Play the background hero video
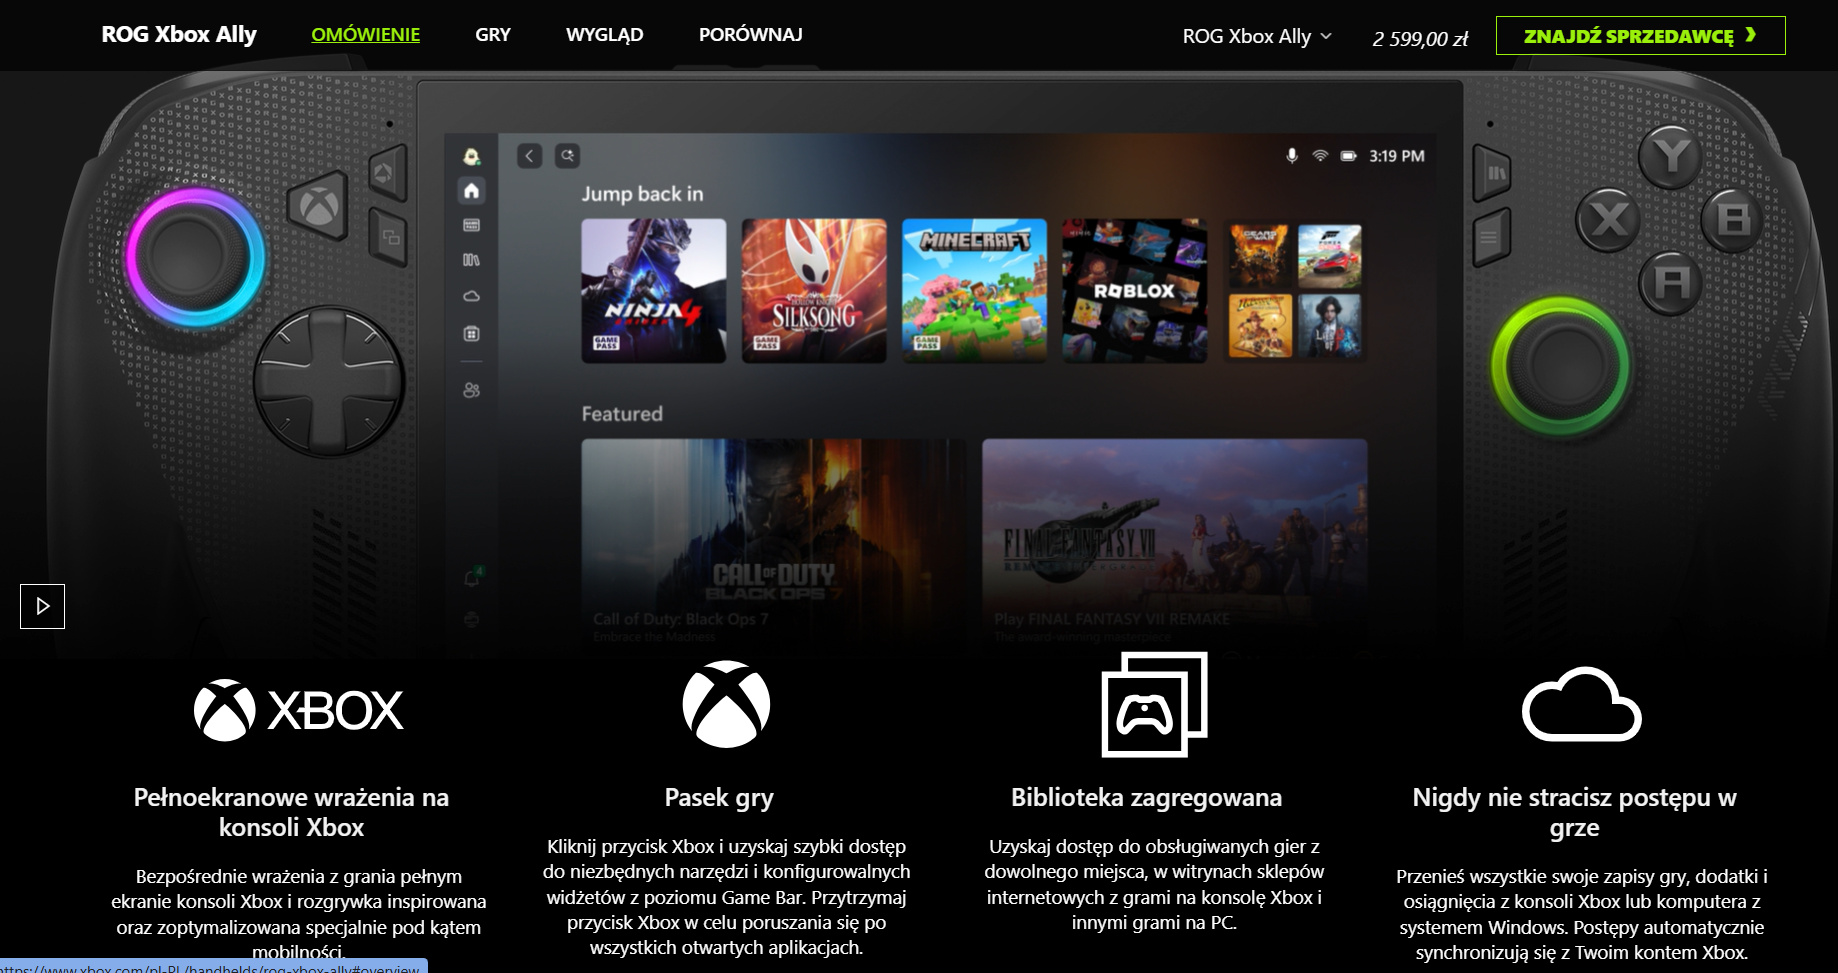The height and width of the screenshot is (973, 1838). click(42, 606)
